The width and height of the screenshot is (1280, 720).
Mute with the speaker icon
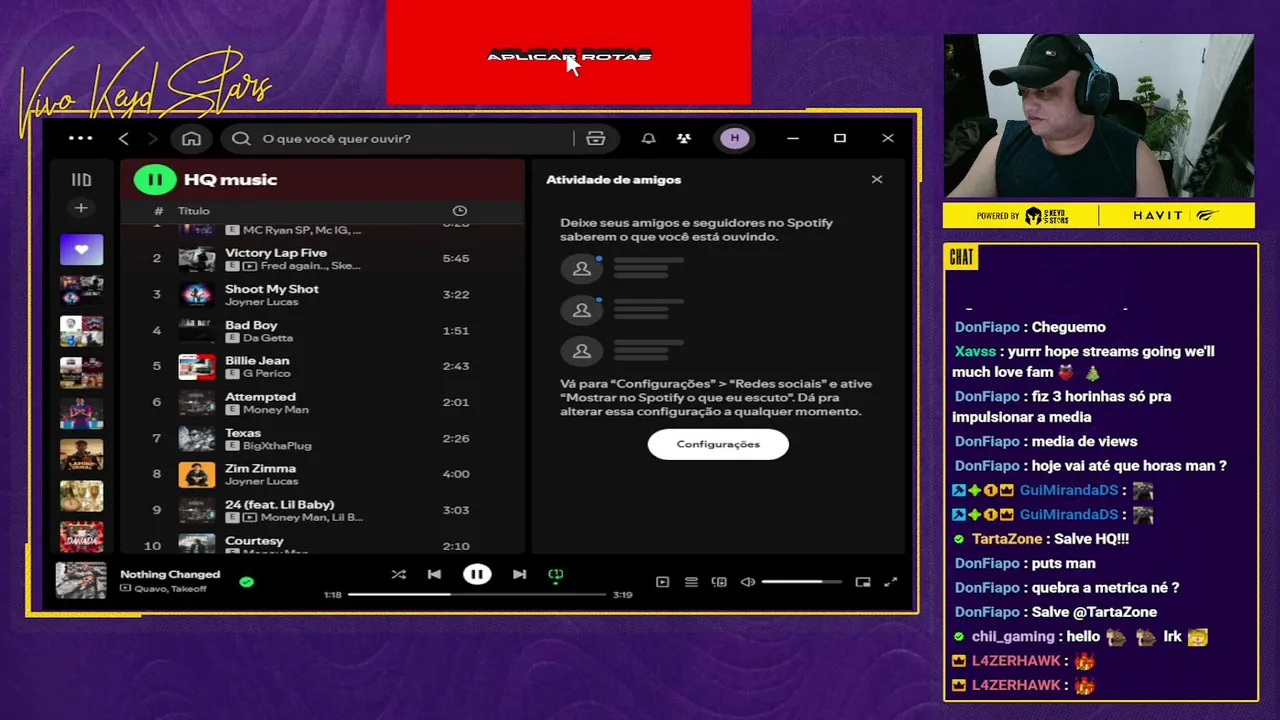click(x=748, y=582)
